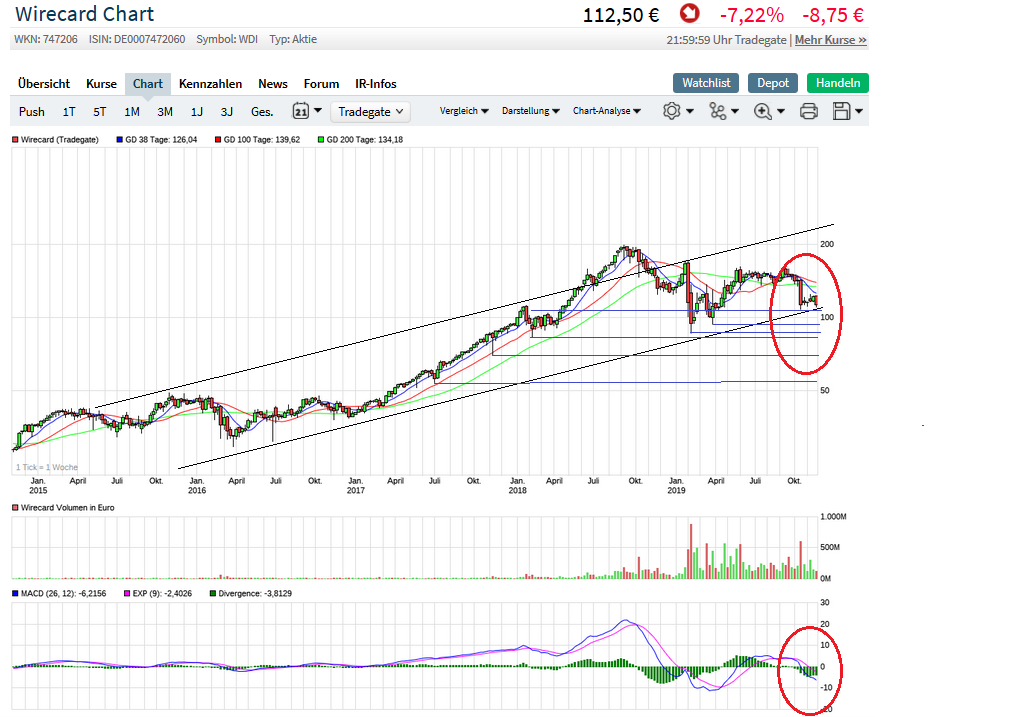Click the -8,75 € change value

(x=833, y=14)
